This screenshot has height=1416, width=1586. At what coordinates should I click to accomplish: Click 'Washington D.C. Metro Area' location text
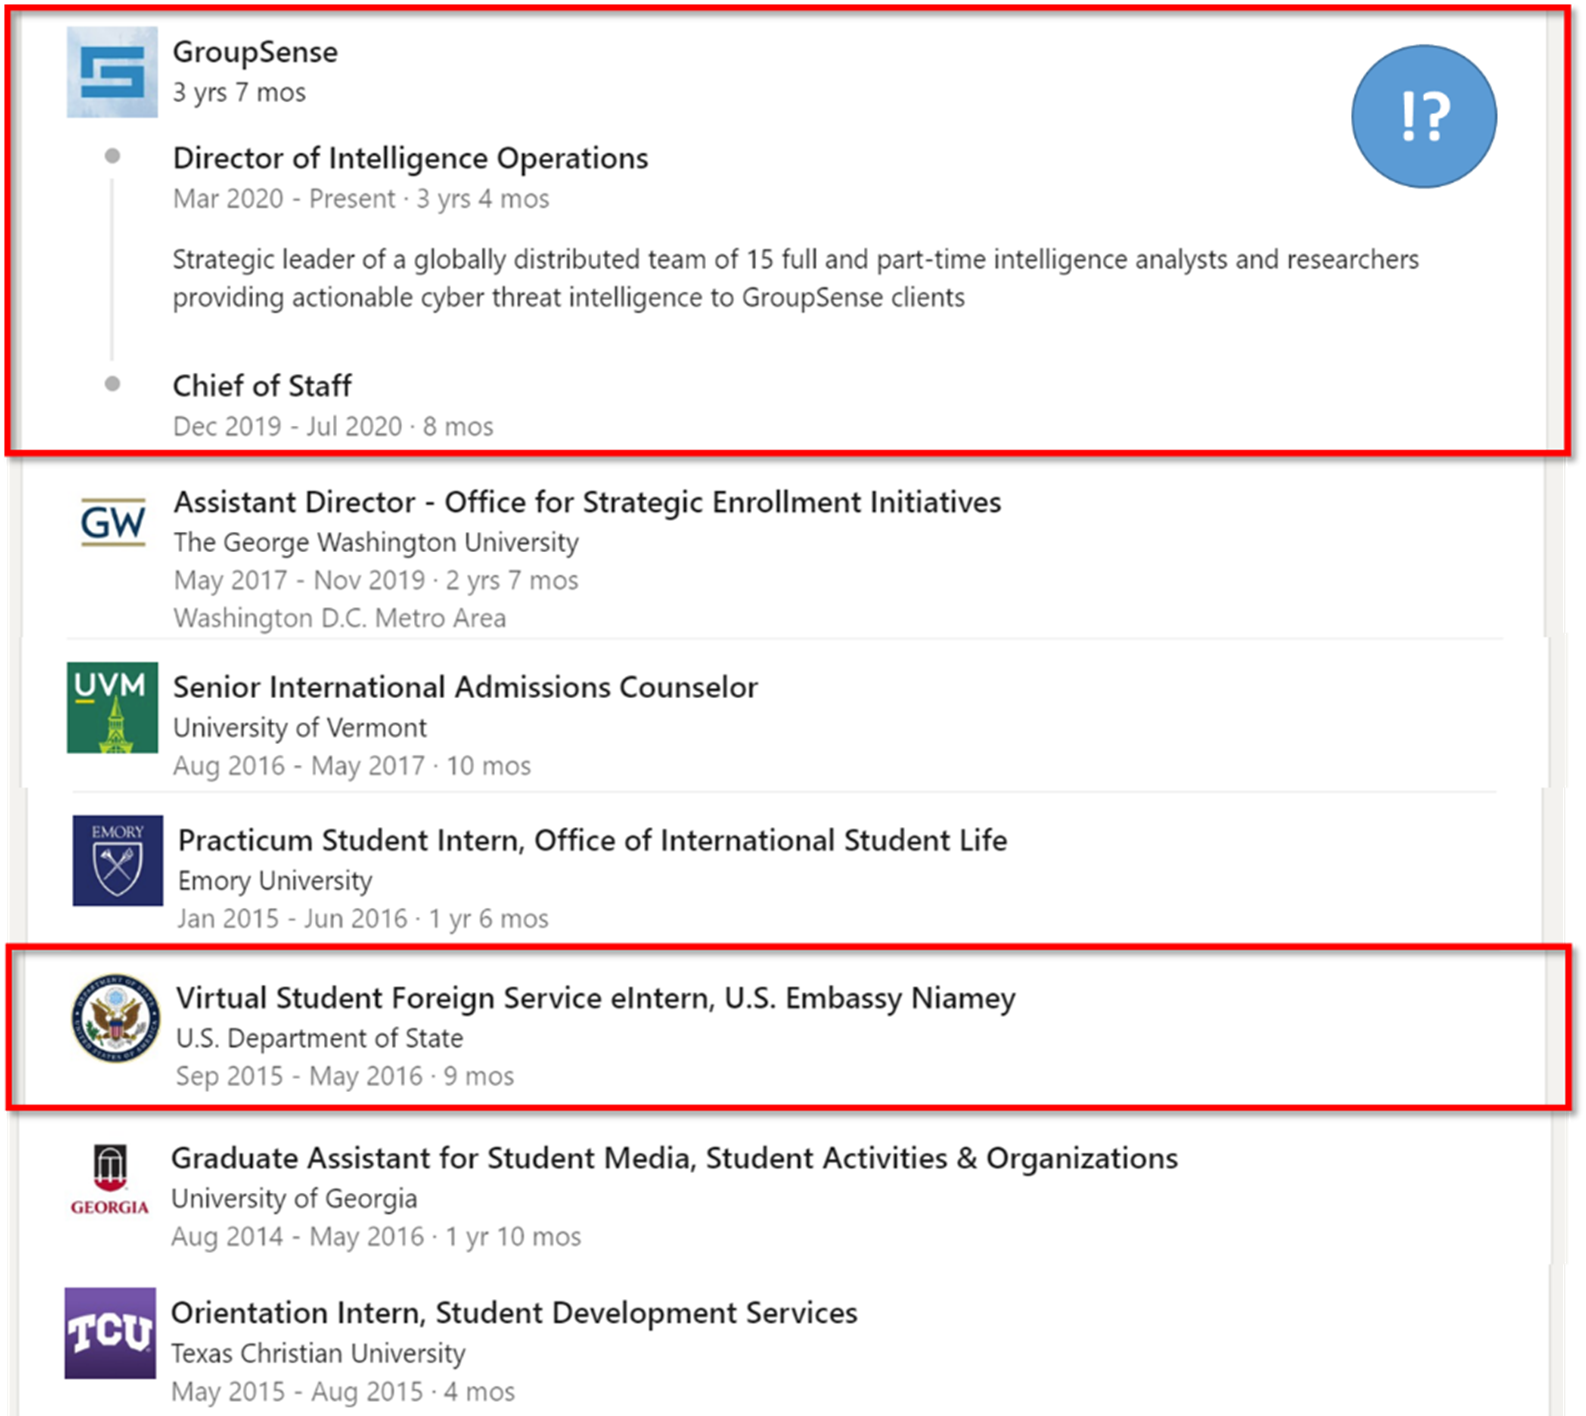[340, 618]
